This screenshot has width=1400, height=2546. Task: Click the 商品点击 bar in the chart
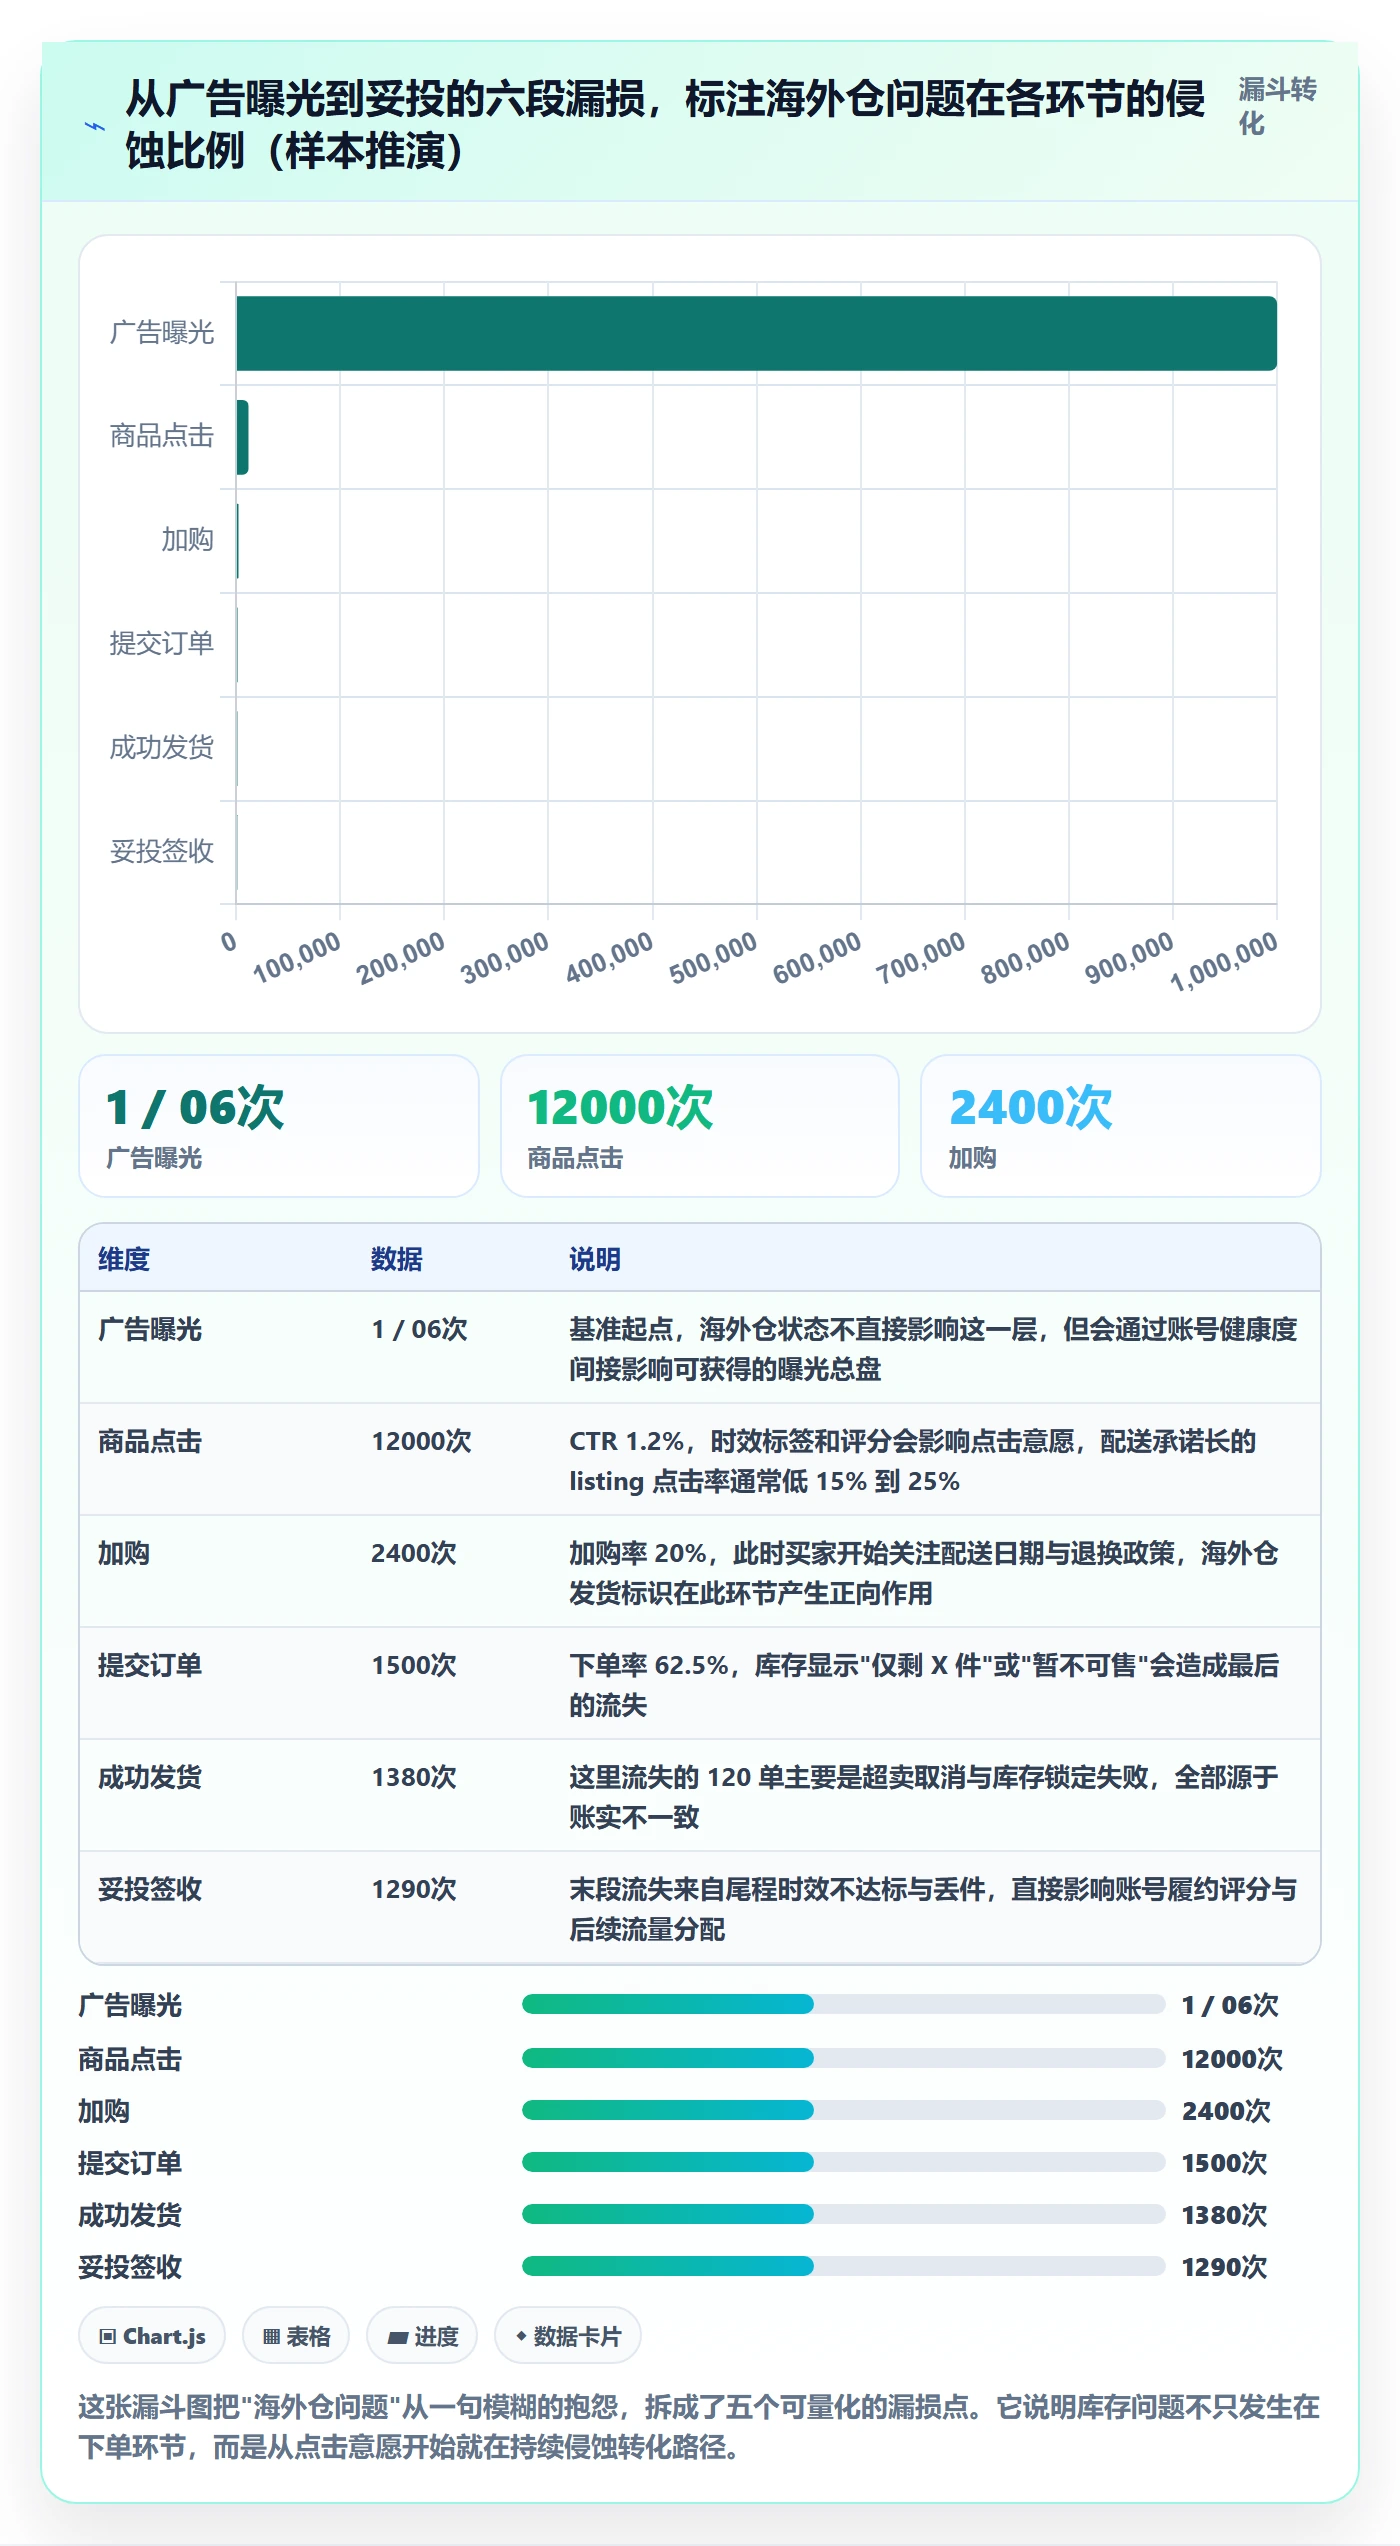(242, 437)
